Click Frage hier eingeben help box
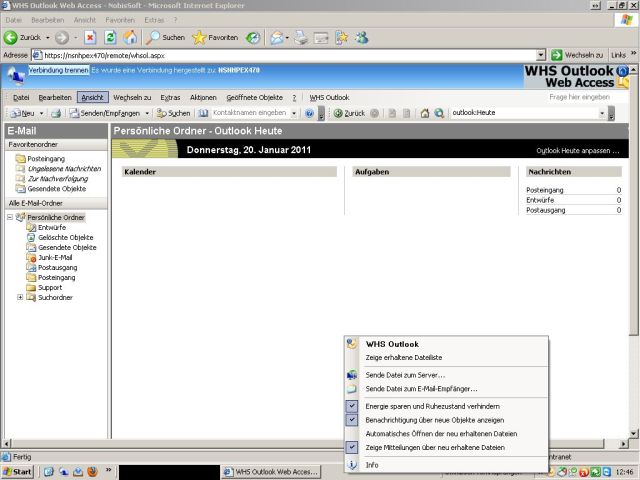640x480 pixels. (579, 97)
